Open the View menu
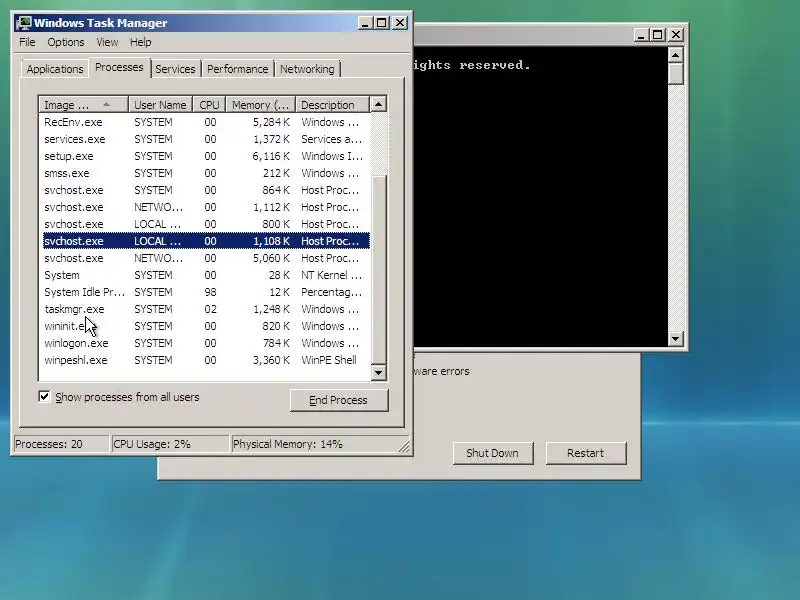 (107, 42)
